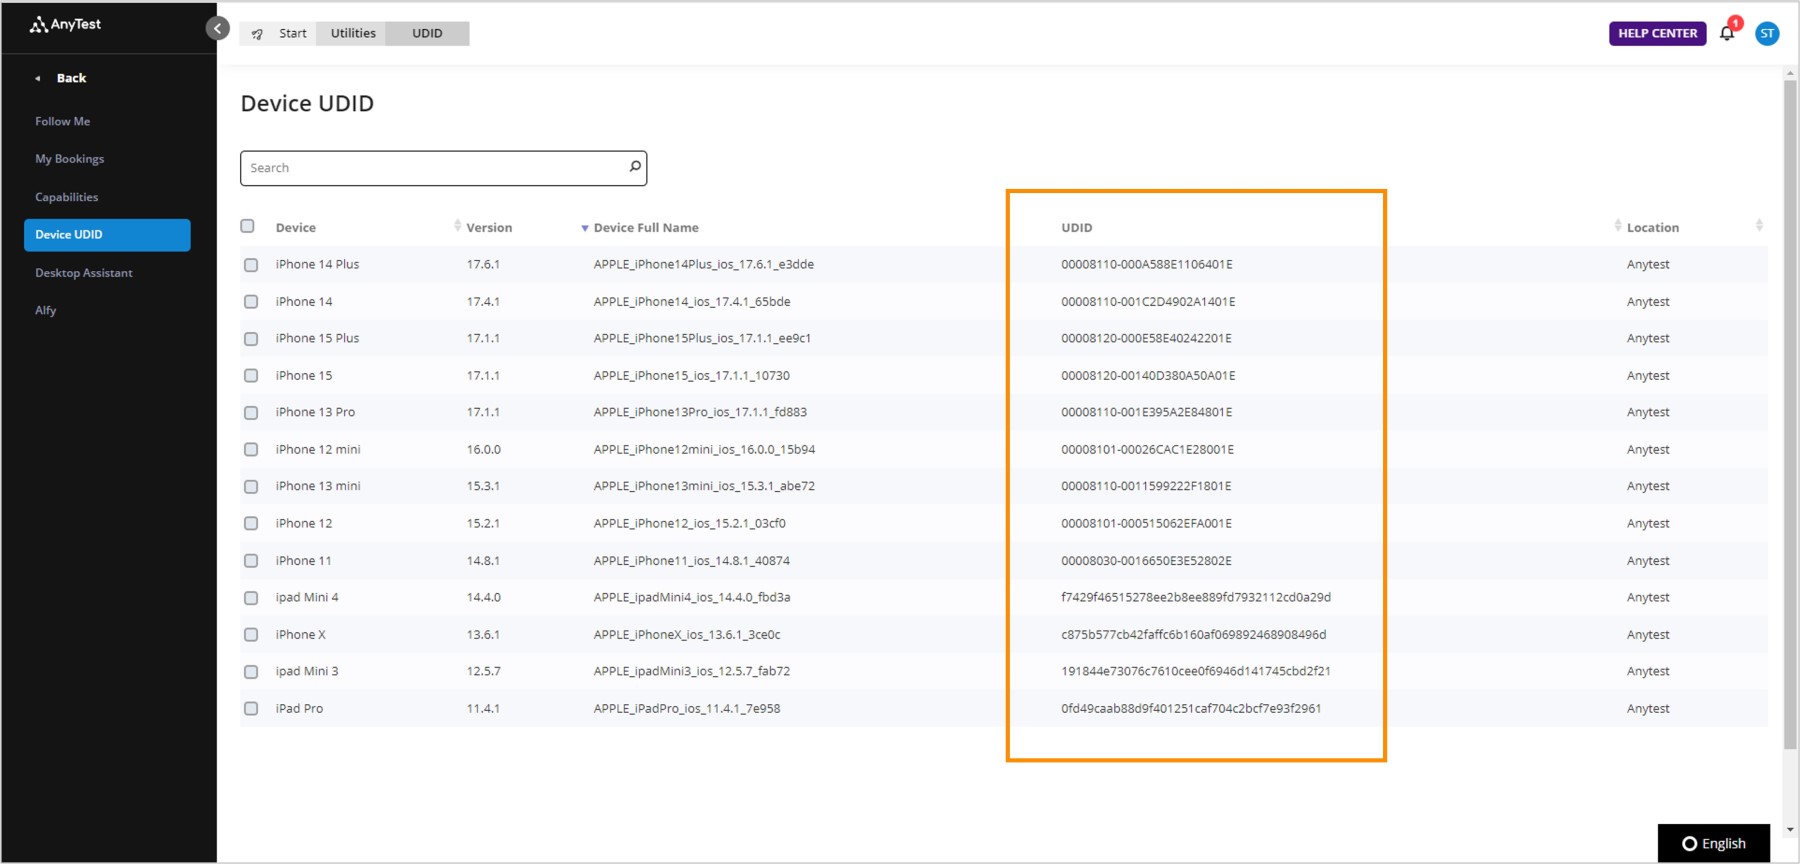Click UDID starting with 0fd49caab88d9f40
The height and width of the screenshot is (864, 1800).
tap(1191, 709)
